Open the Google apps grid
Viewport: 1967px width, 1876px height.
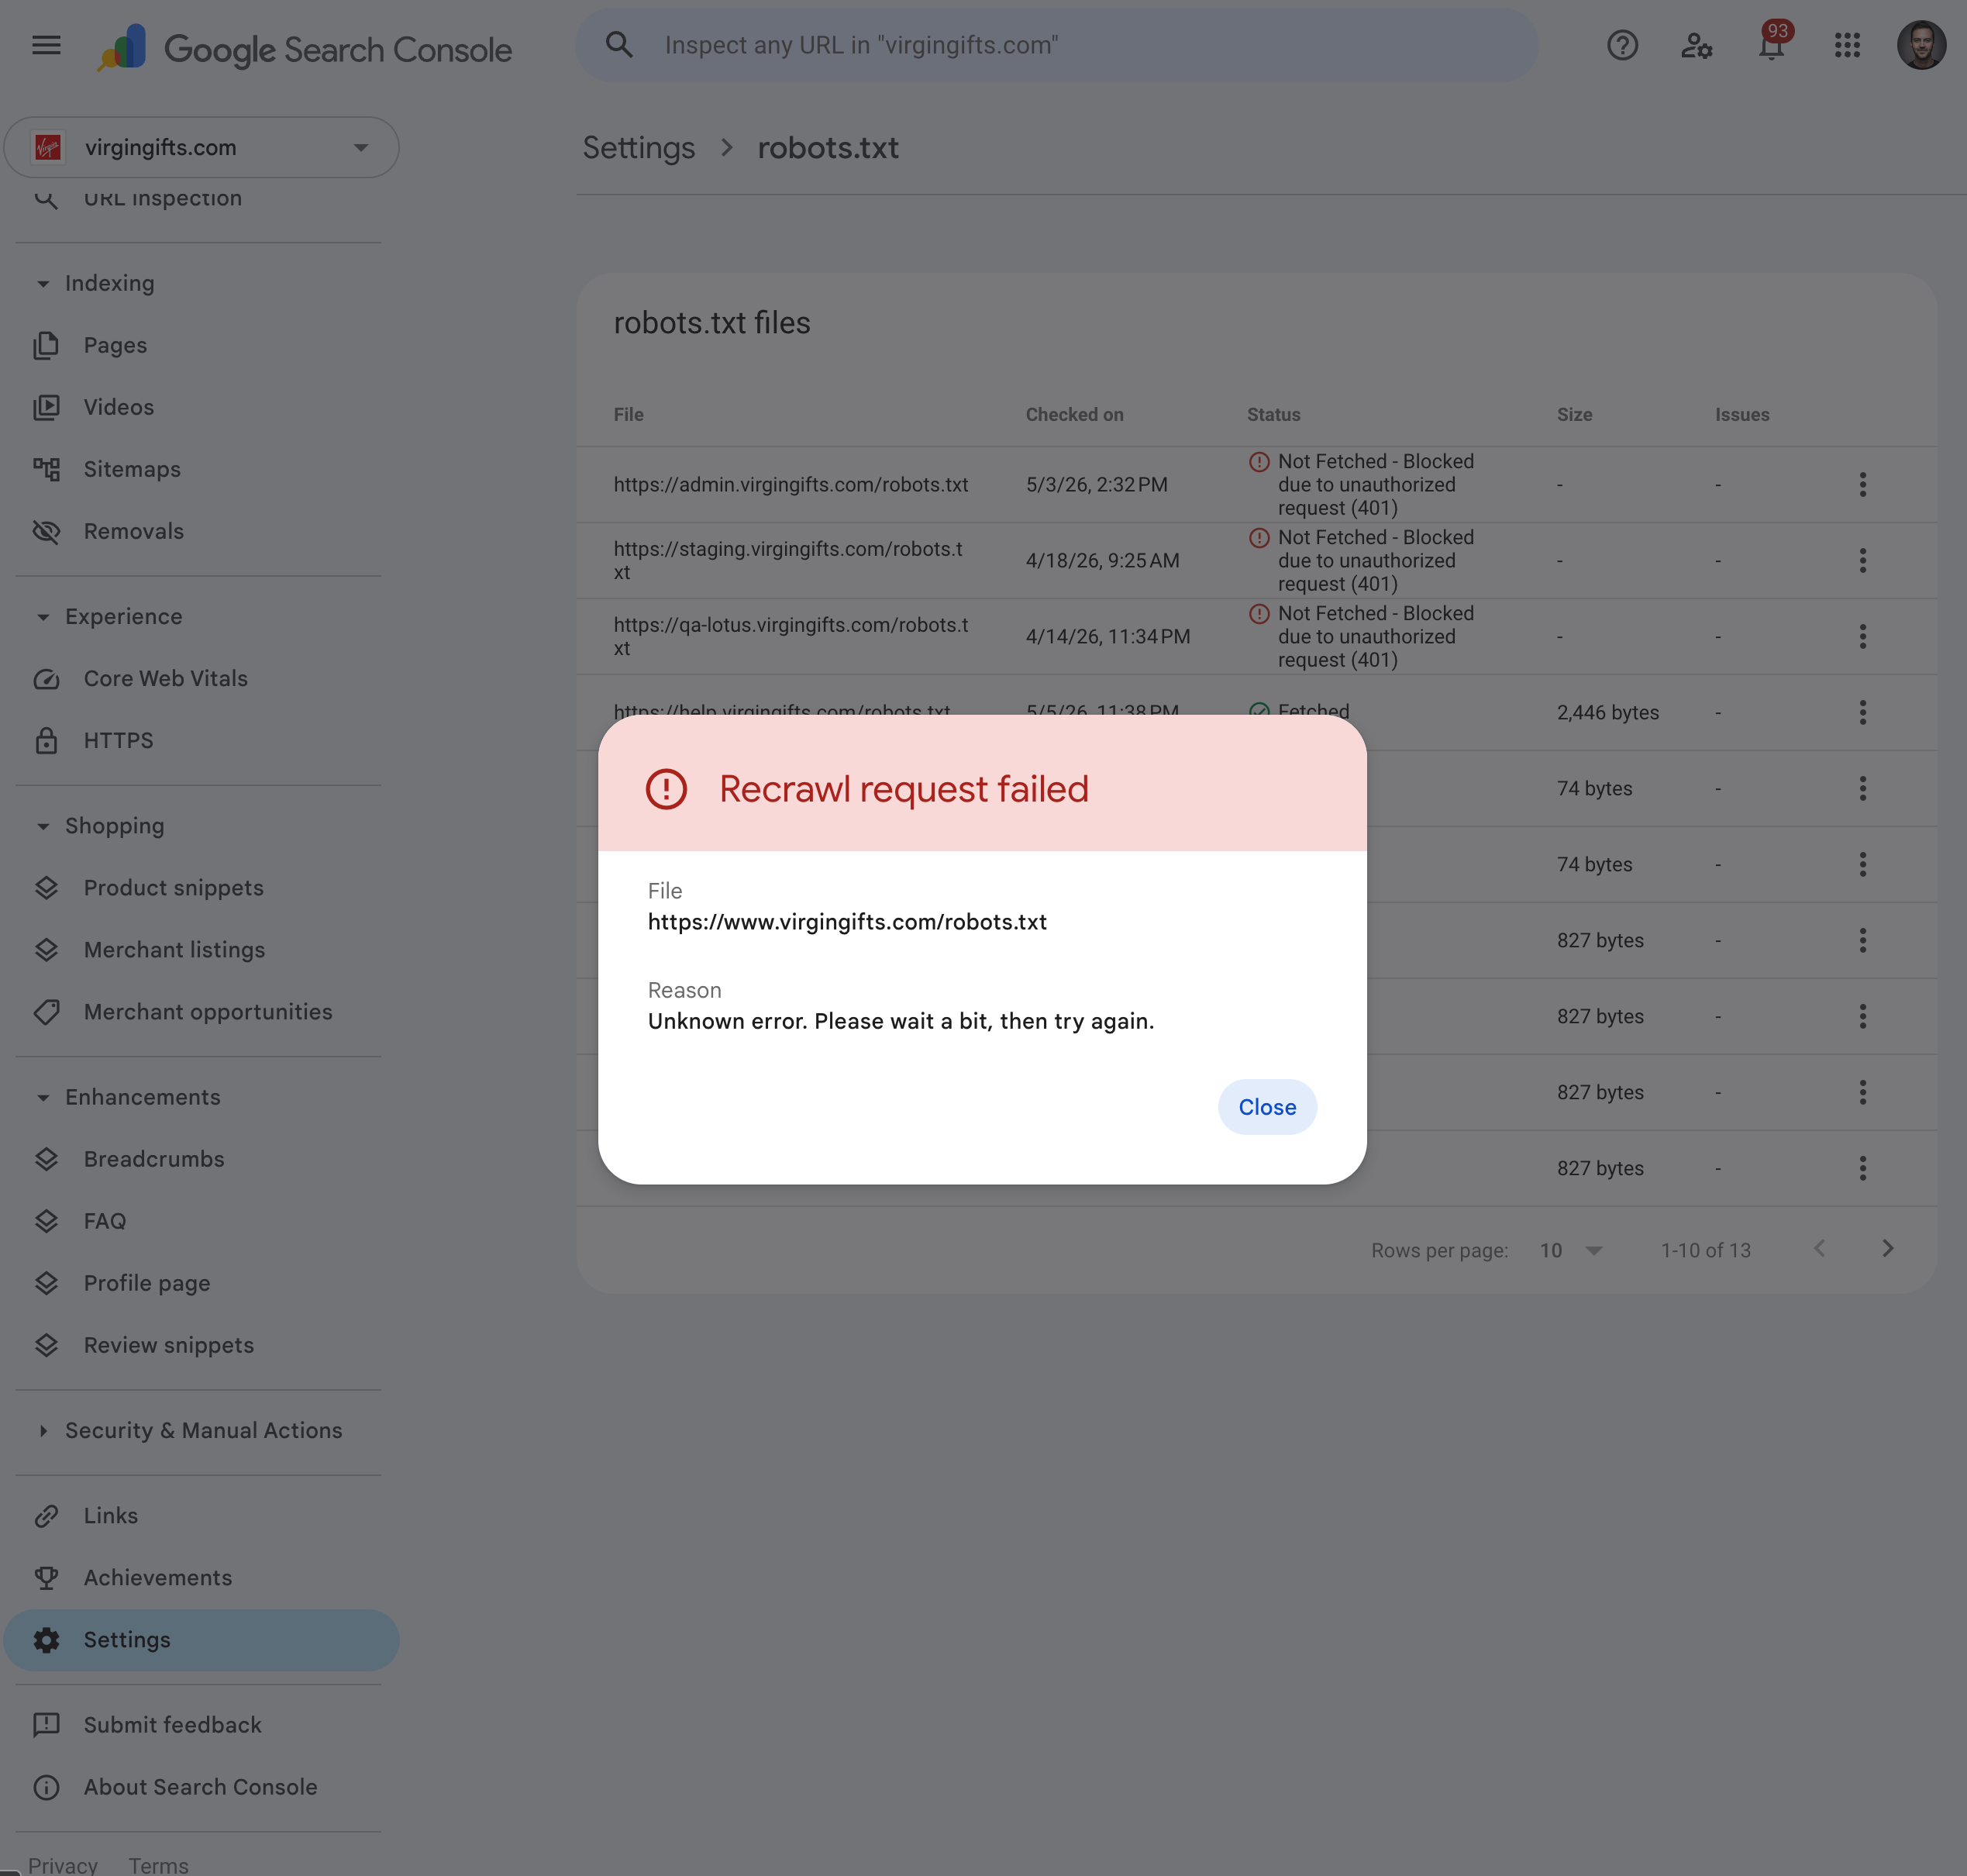click(1847, 45)
